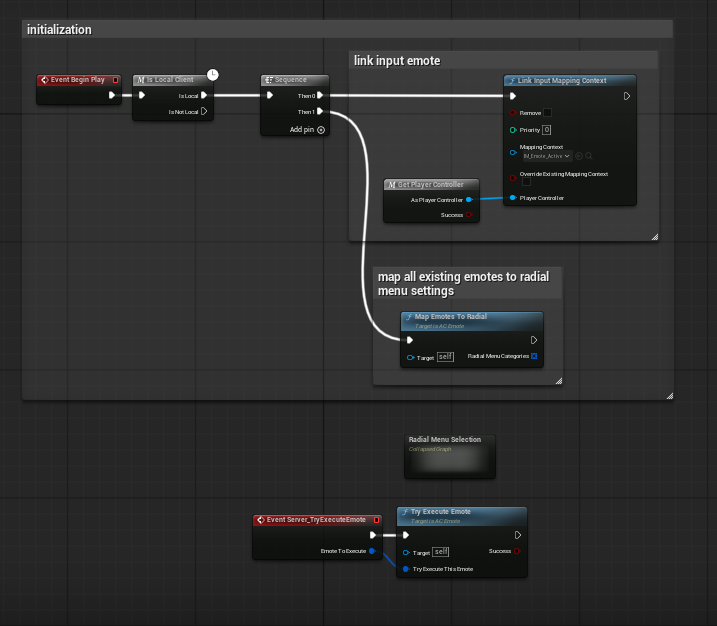Click the red delegate pin on Event Begin Play
The width and height of the screenshot is (717, 626).
116,80
